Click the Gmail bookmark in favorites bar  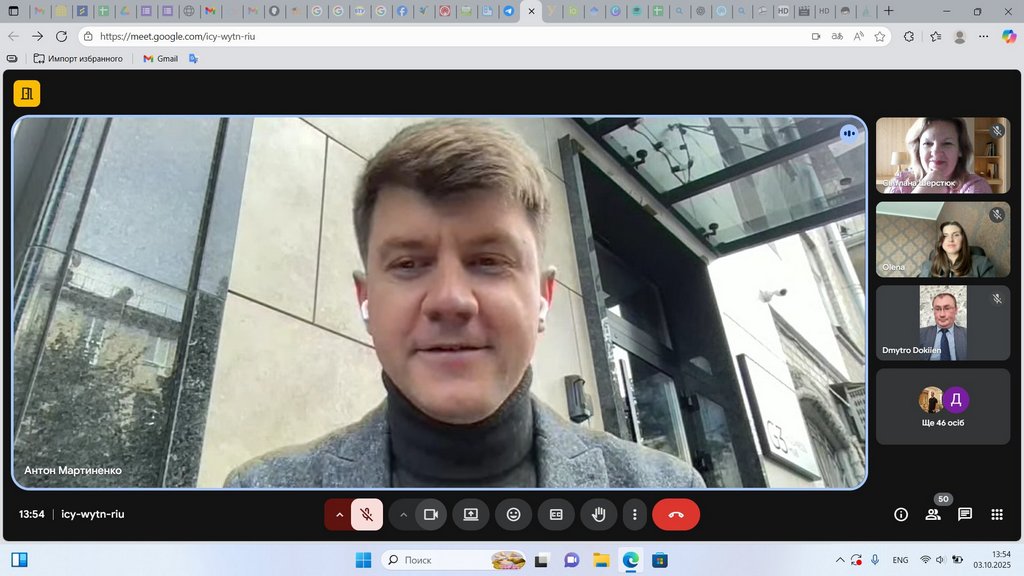coord(160,58)
